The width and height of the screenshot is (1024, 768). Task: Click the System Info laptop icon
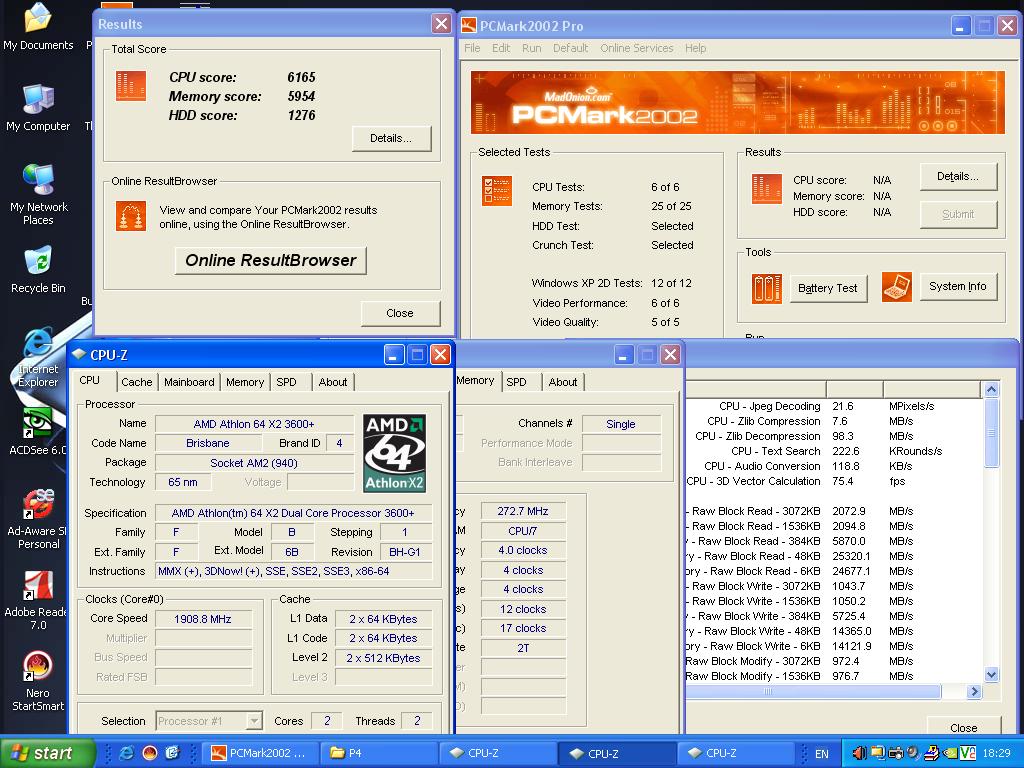pyautogui.click(x=897, y=287)
